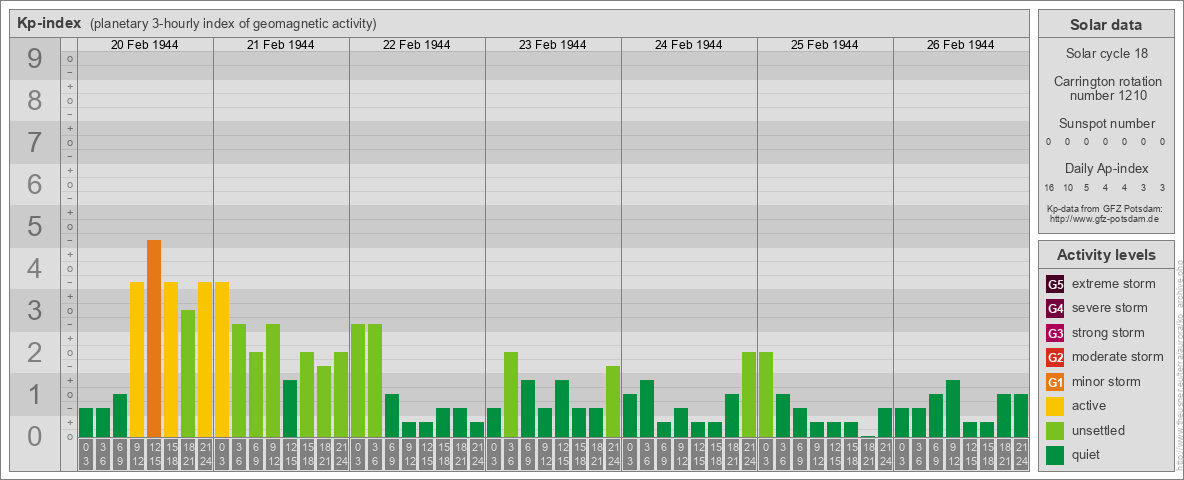1184x480 pixels.
Task: Select the light green 'unsettled' legend swatch
Action: [x=1055, y=430]
